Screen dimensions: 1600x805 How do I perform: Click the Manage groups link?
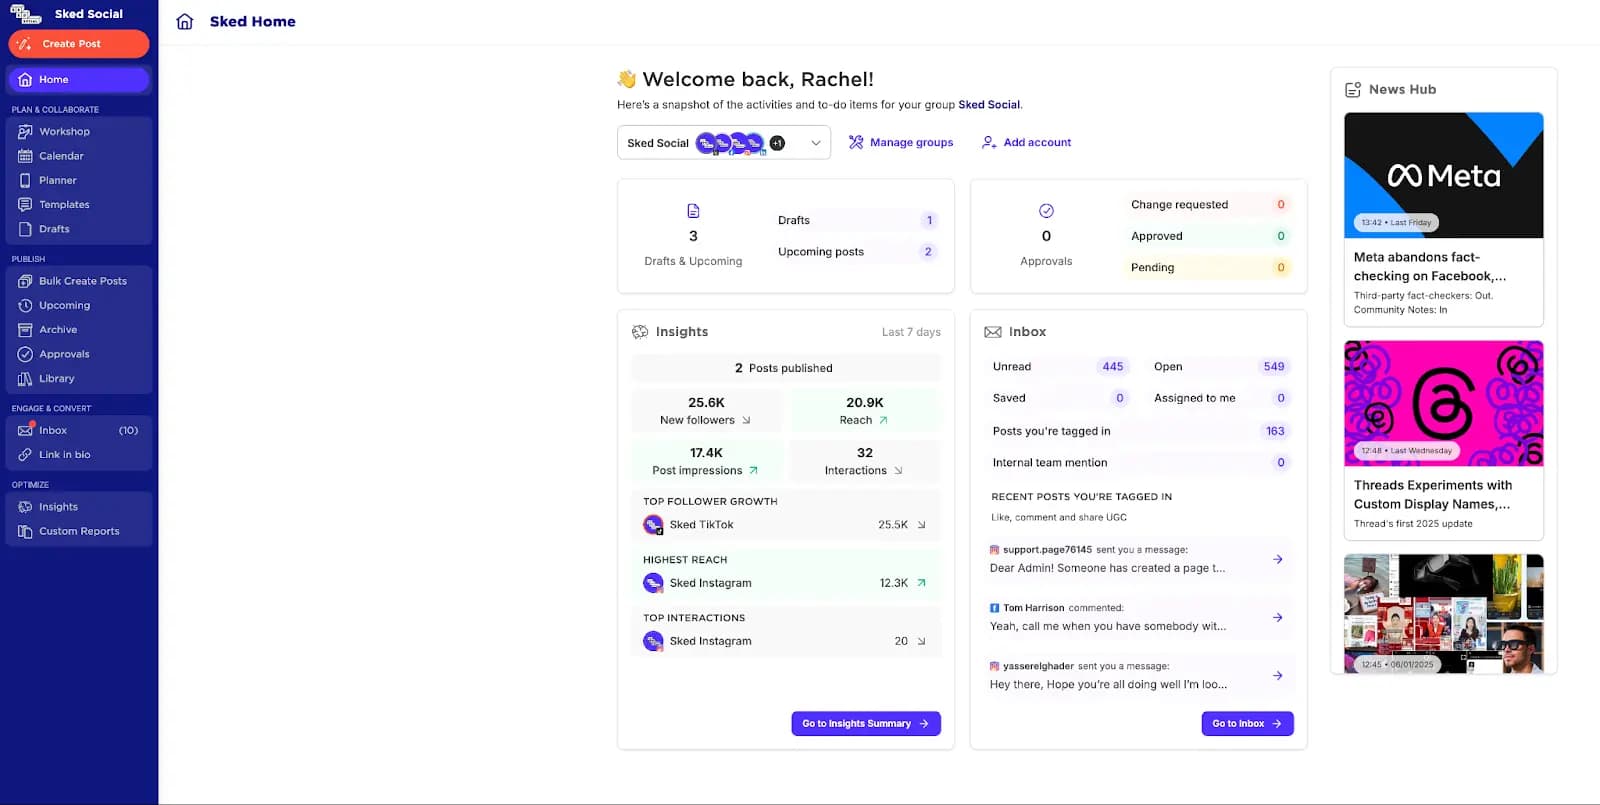click(900, 143)
